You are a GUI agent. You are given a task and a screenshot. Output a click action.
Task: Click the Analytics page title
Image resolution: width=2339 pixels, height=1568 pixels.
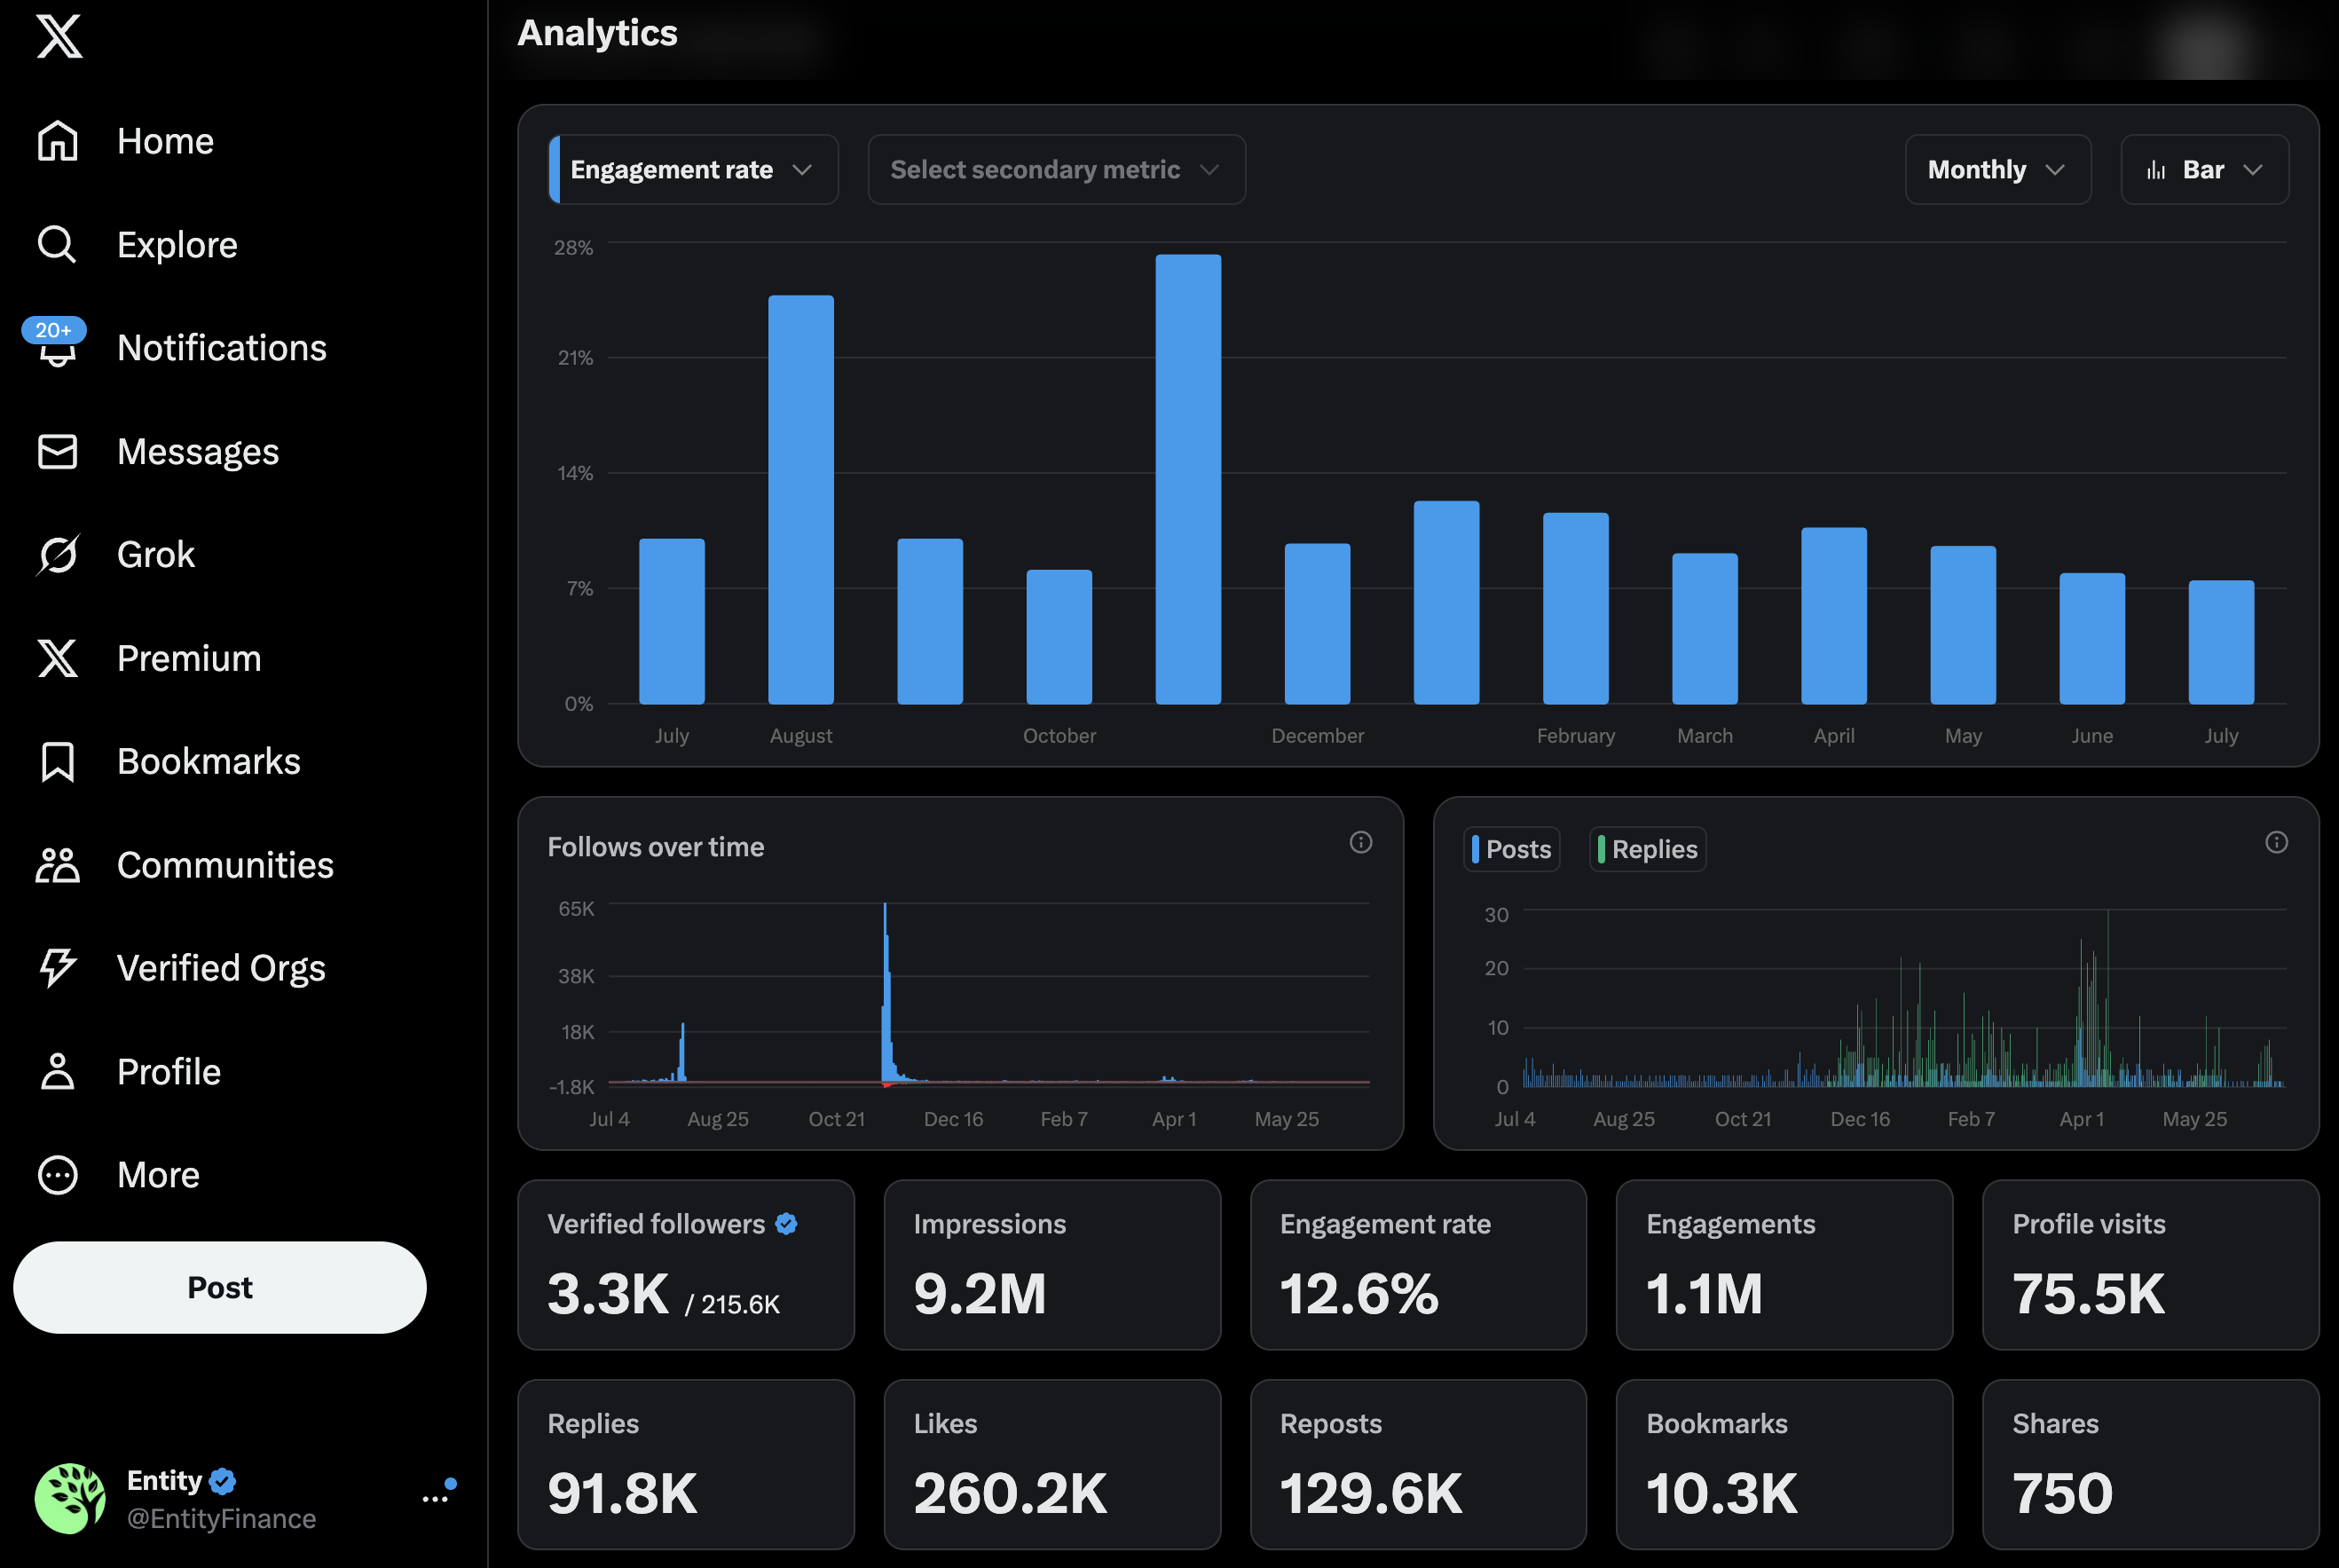[597, 33]
